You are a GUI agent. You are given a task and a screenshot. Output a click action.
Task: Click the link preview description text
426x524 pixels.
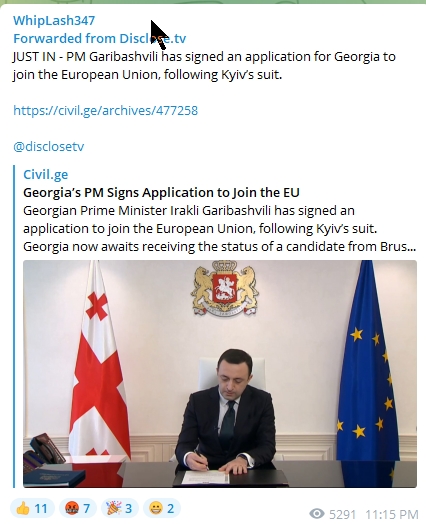(220, 229)
